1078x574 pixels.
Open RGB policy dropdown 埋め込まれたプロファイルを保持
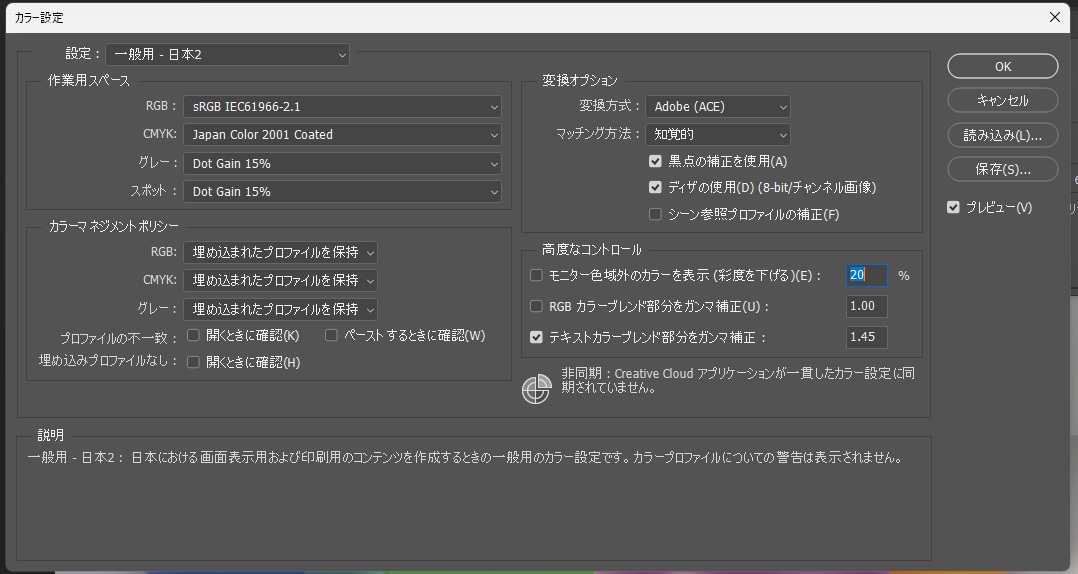[x=280, y=252]
